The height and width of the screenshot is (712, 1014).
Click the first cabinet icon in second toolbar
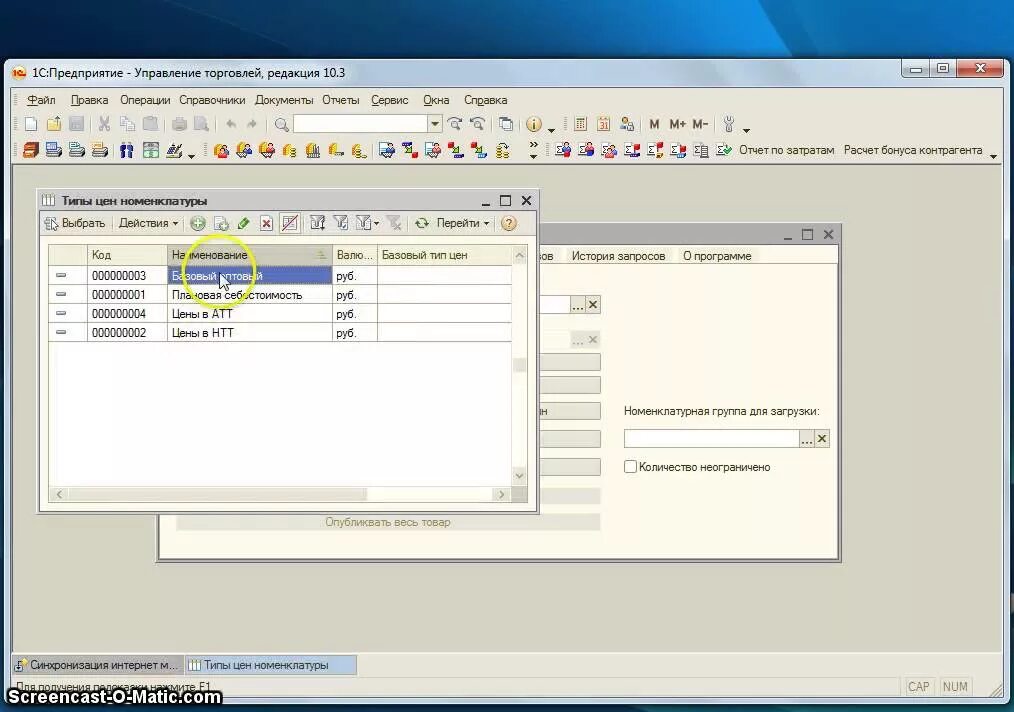click(30, 150)
